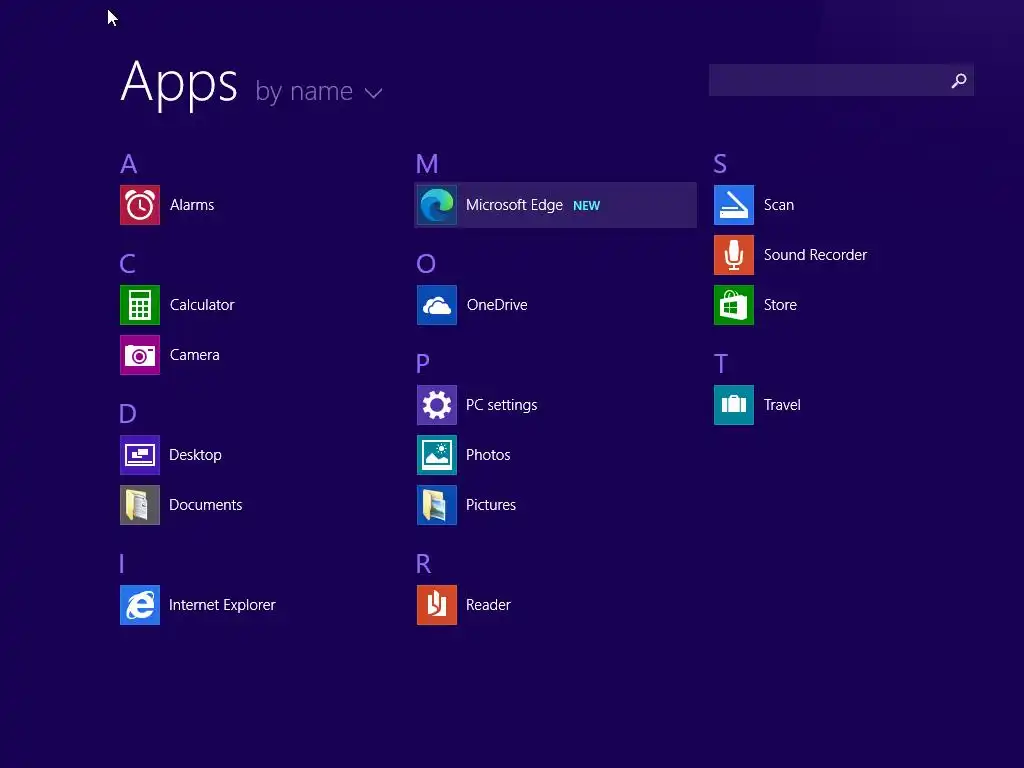The image size is (1024, 768).
Task: Click the 'Camera' label text
Action: (x=195, y=355)
